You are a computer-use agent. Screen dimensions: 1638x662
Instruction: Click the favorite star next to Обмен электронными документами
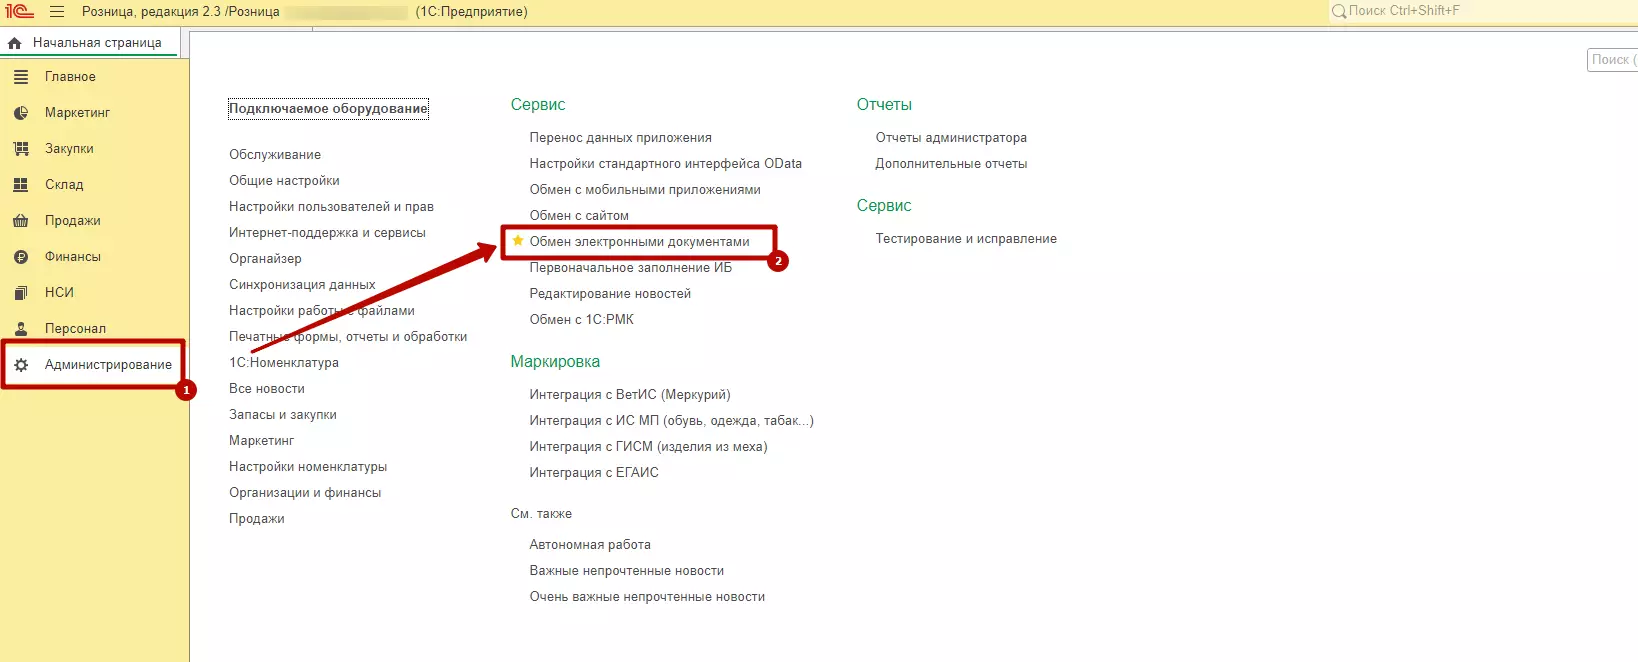click(x=518, y=241)
